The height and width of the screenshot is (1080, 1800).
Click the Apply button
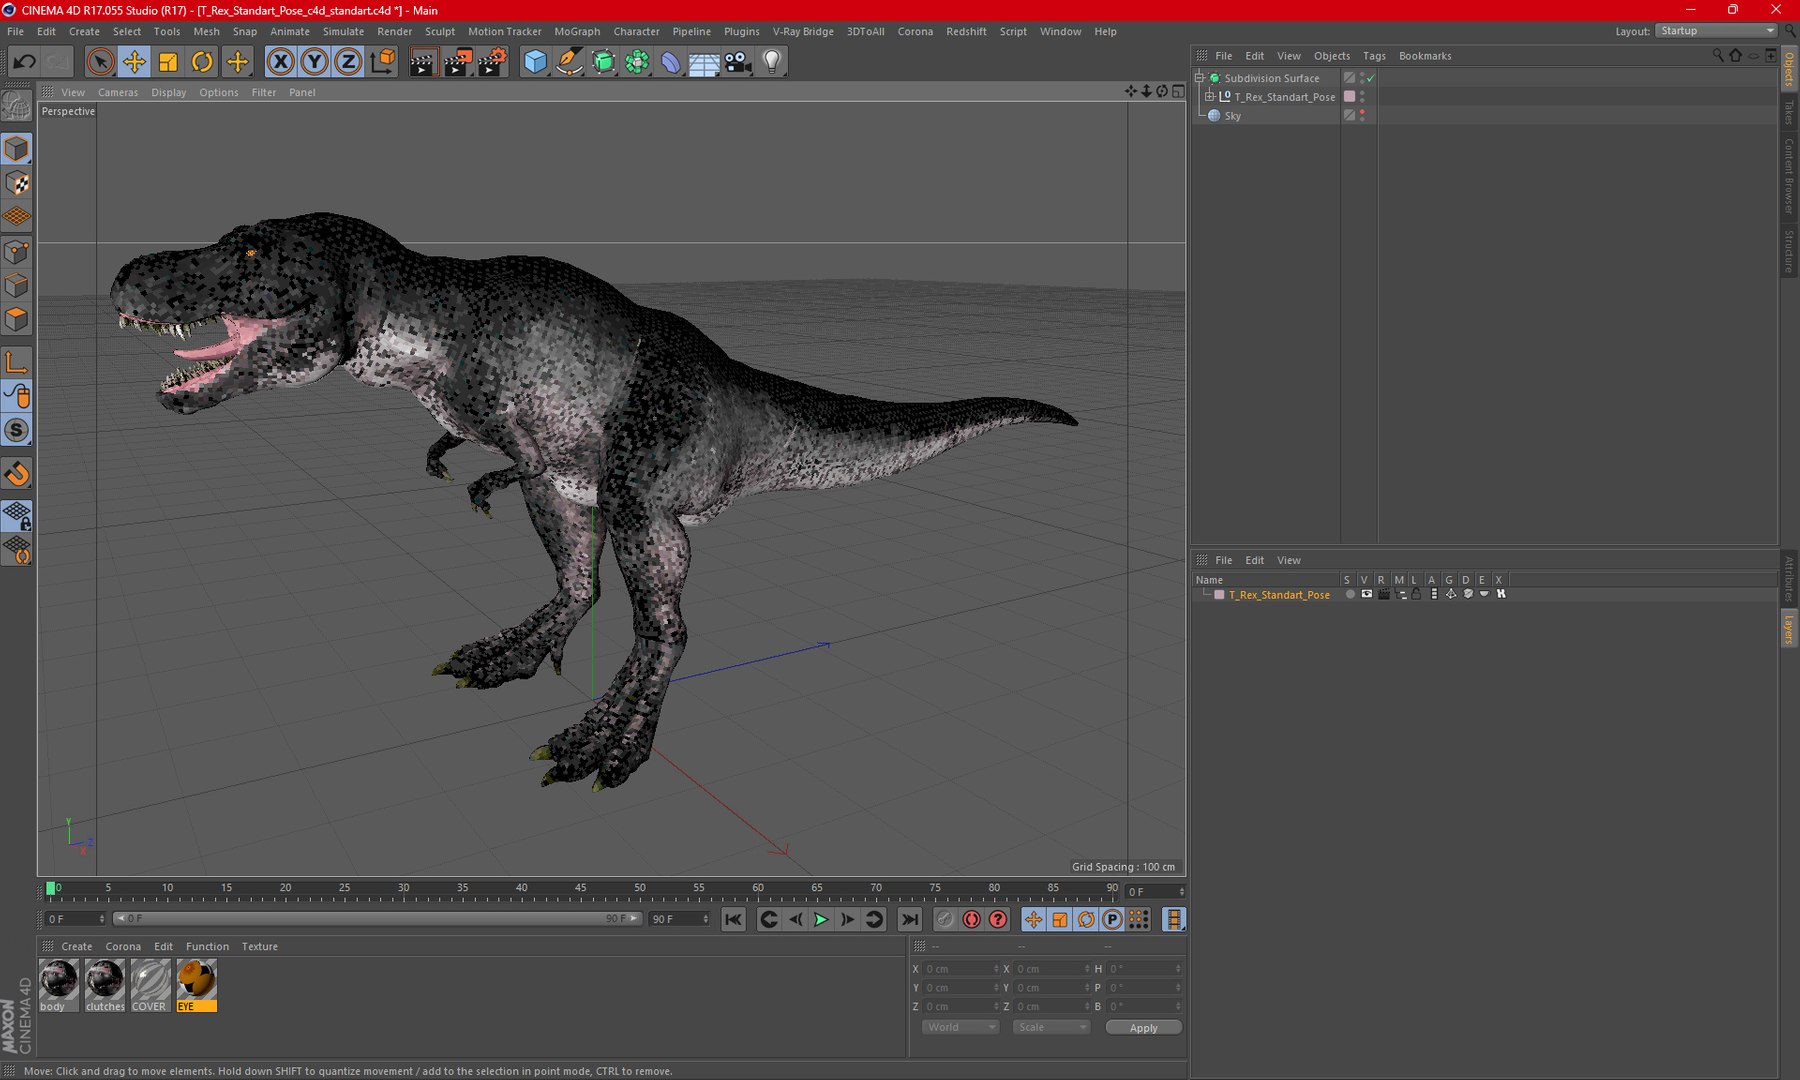pos(1144,1027)
